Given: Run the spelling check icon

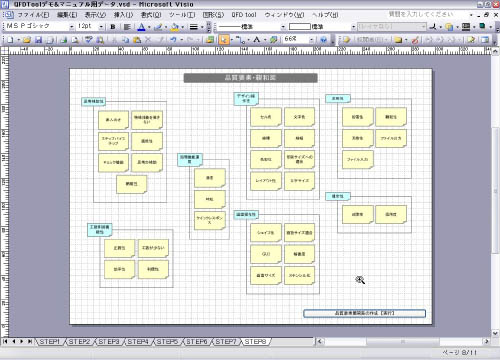Looking at the screenshot, I should (88, 40).
